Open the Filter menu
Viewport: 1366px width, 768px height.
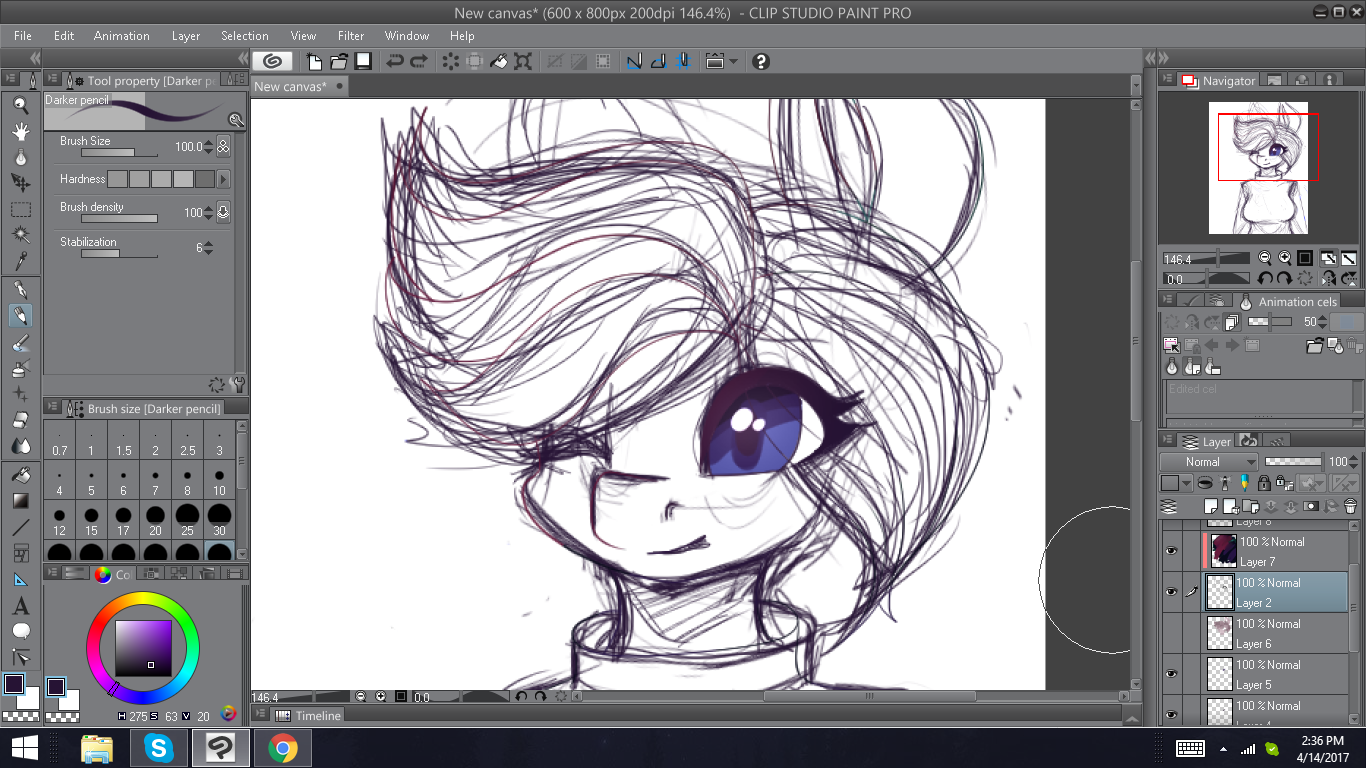tap(350, 36)
